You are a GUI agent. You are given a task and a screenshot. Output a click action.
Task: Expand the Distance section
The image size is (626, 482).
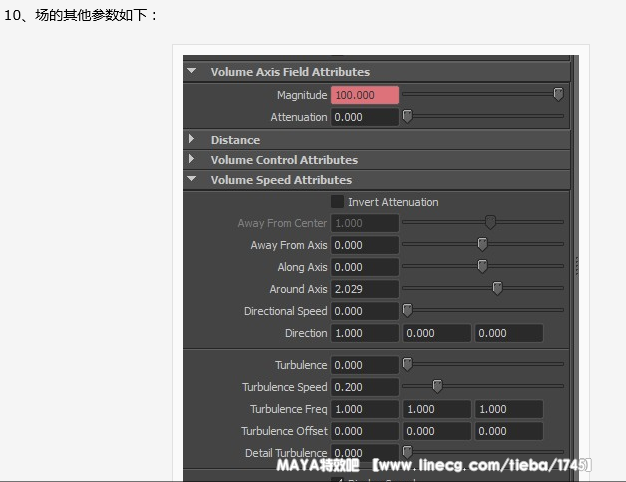pos(192,139)
